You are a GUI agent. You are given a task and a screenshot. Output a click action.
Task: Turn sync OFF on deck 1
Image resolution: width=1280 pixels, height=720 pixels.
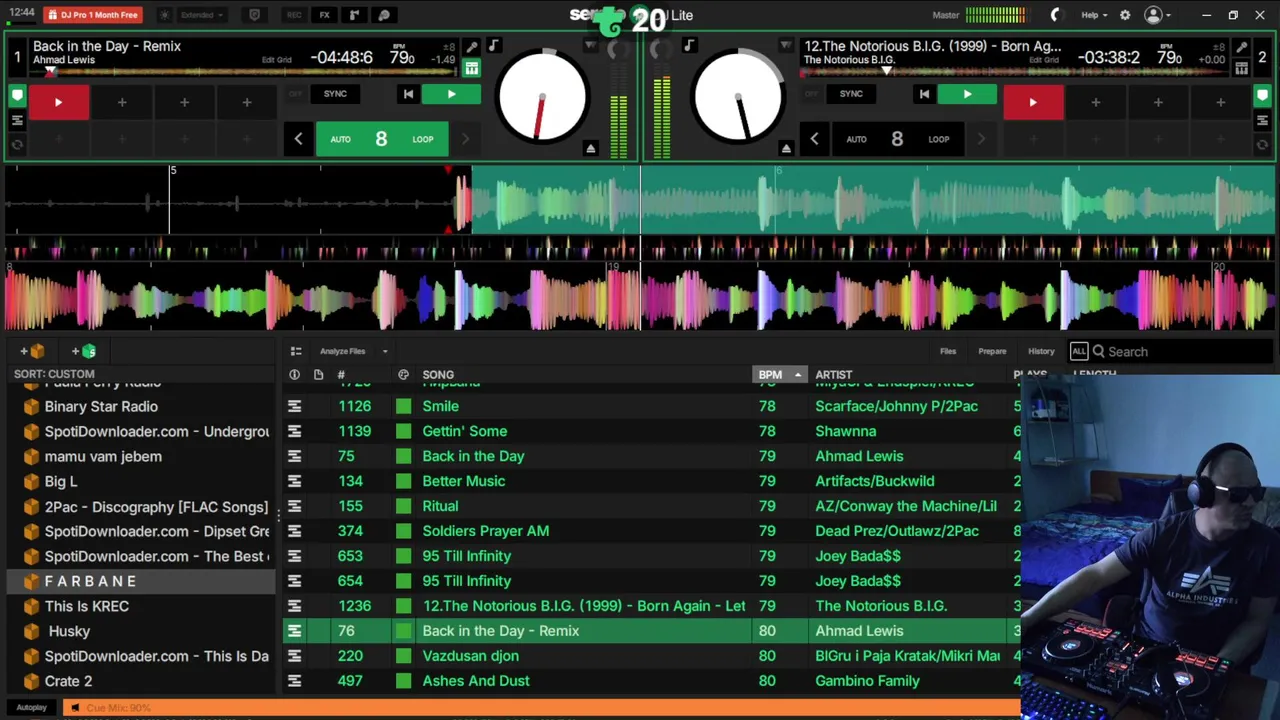(295, 94)
